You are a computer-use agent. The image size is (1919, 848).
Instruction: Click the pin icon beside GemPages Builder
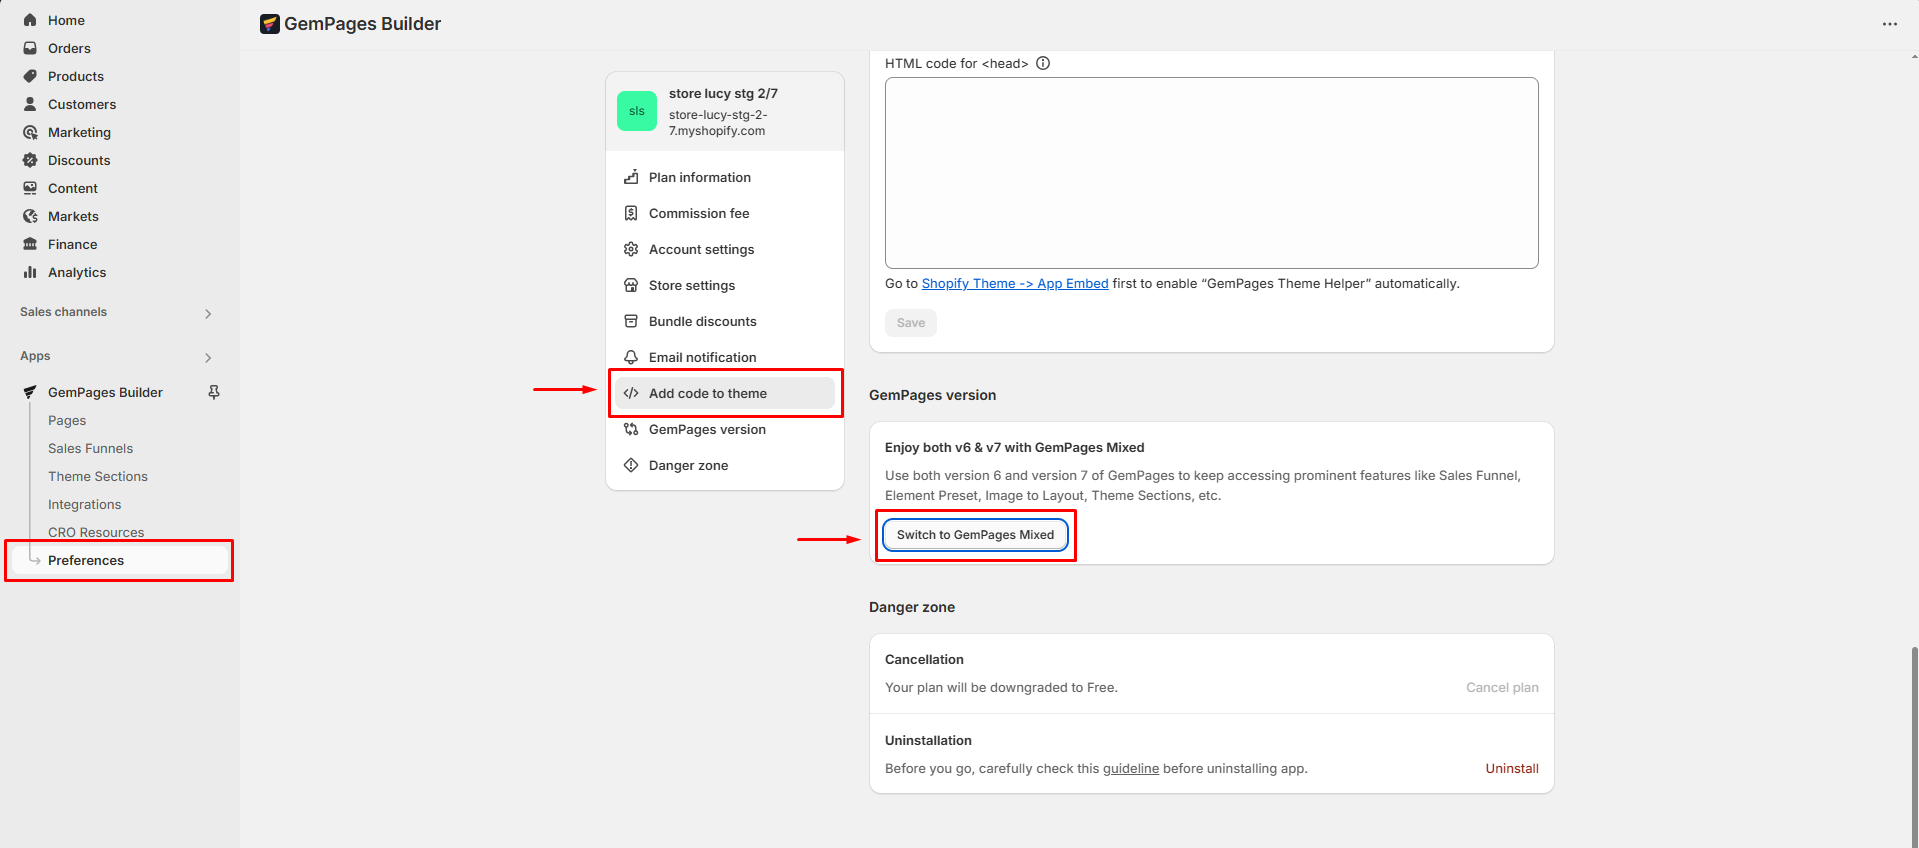[x=213, y=393]
